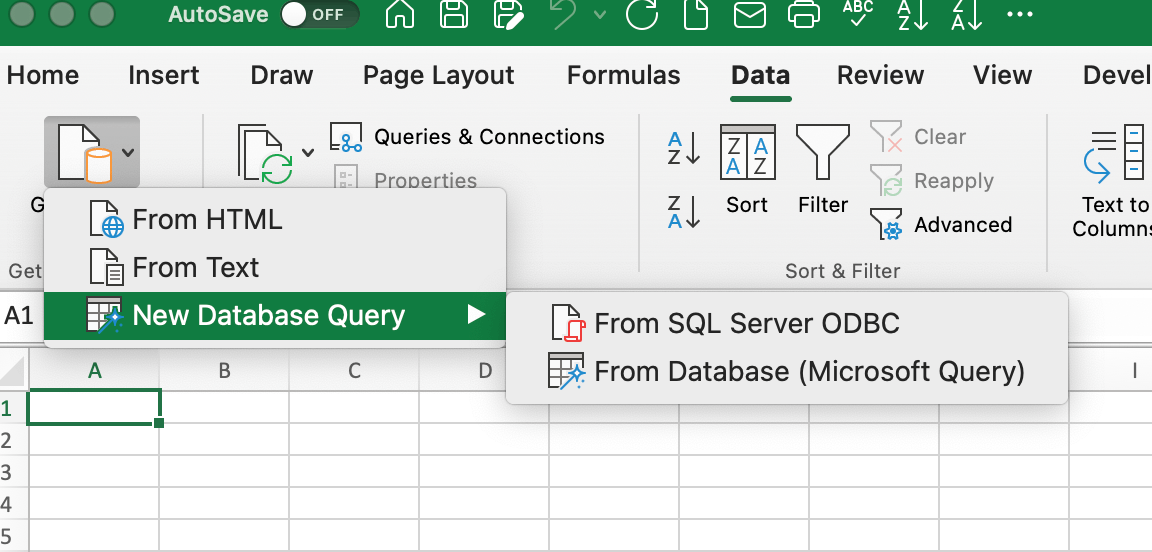Click the New blank document icon
The height and width of the screenshot is (552, 1152).
point(695,15)
